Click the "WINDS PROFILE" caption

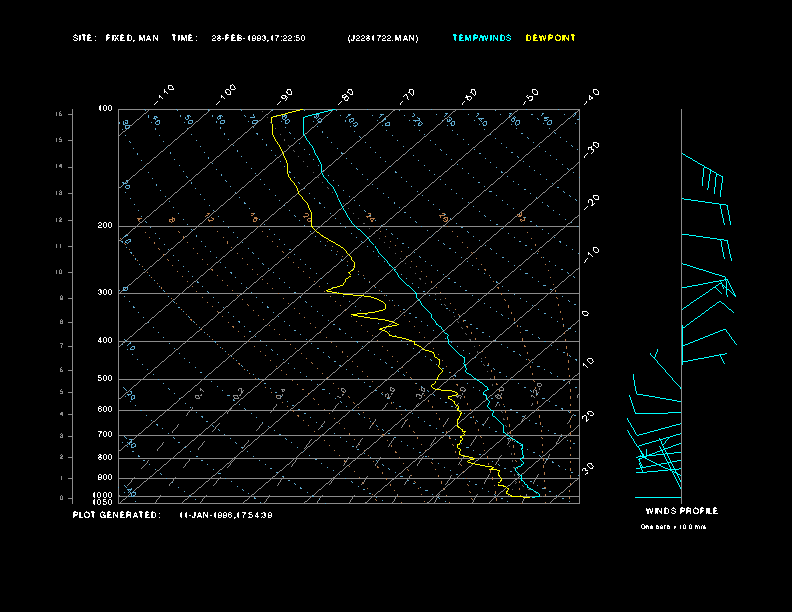click(681, 511)
